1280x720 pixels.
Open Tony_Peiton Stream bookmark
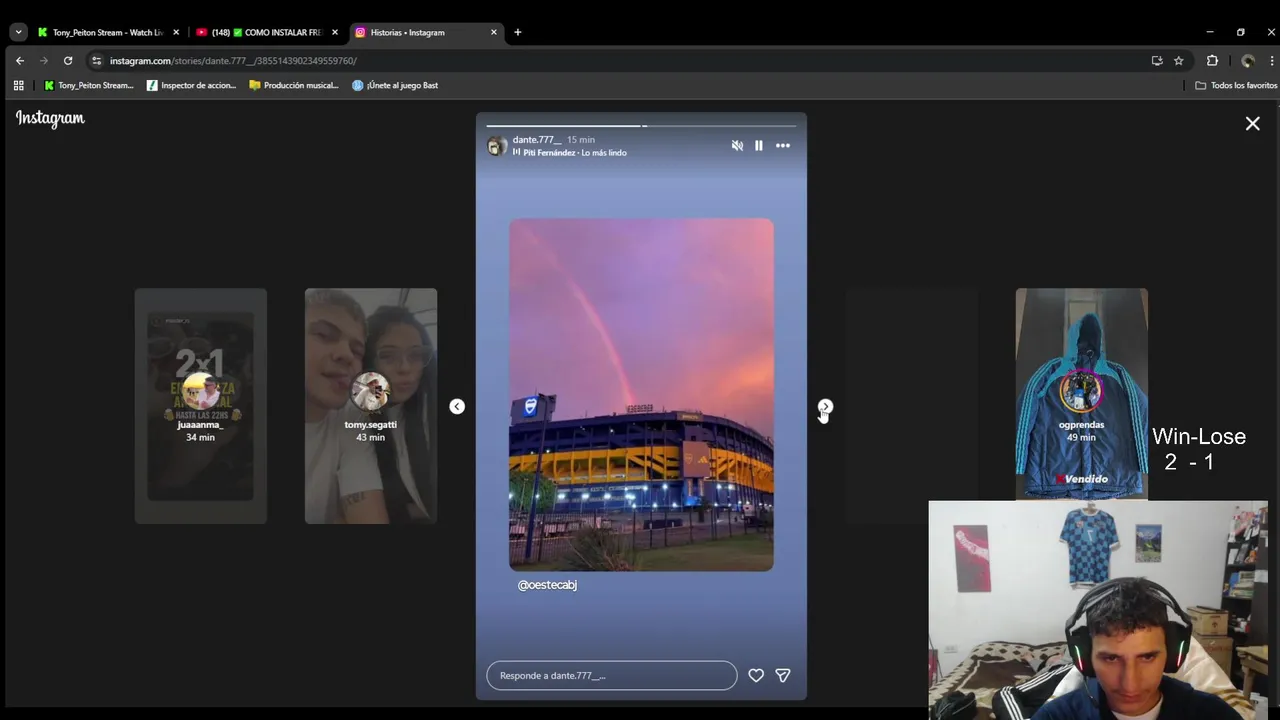click(88, 86)
